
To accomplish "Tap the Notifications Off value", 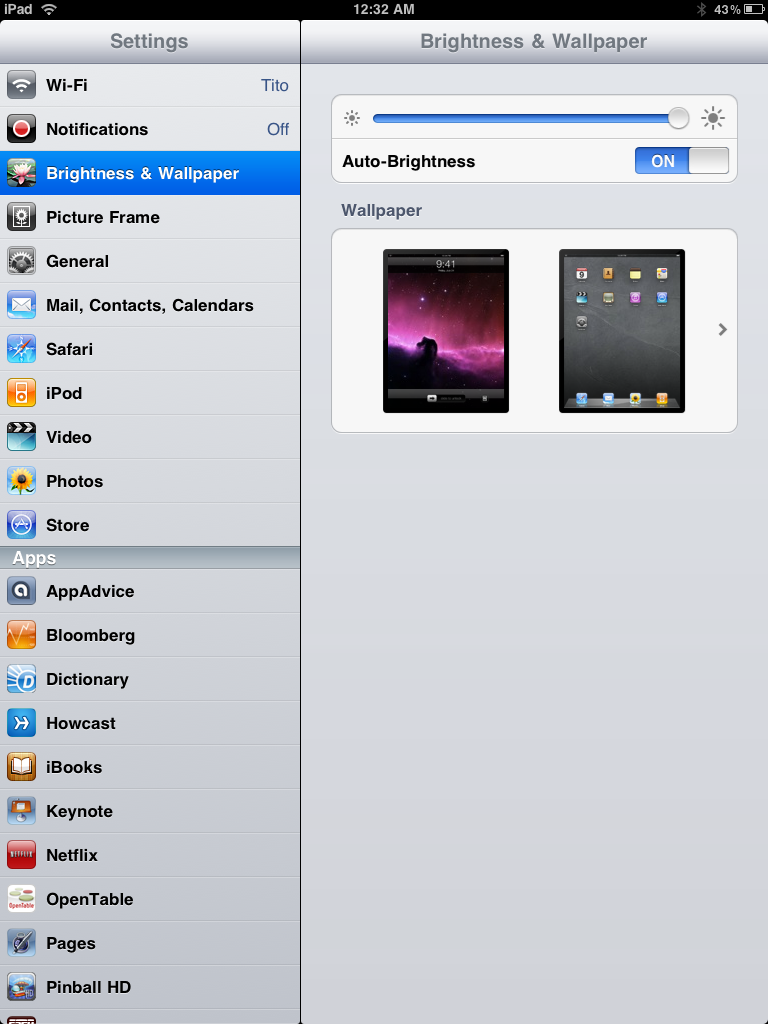I will click(x=278, y=129).
